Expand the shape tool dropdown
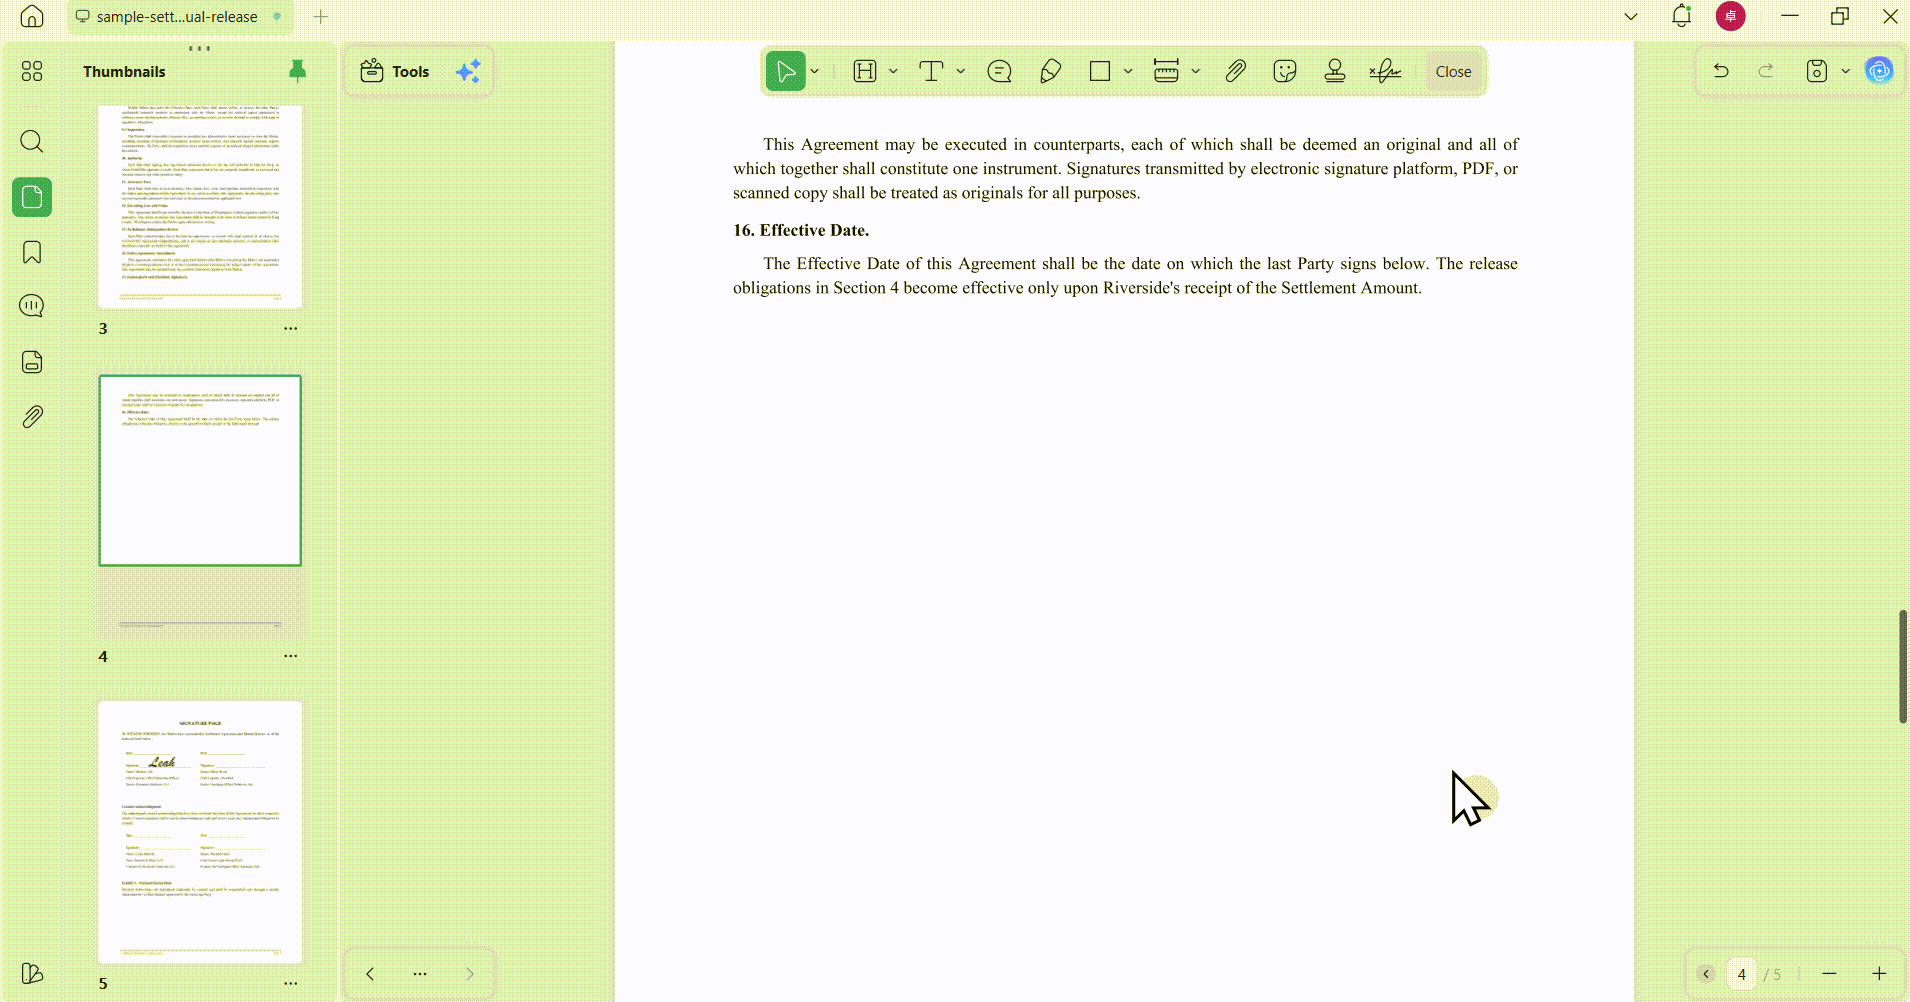This screenshot has width=1910, height=1002. pyautogui.click(x=1128, y=71)
